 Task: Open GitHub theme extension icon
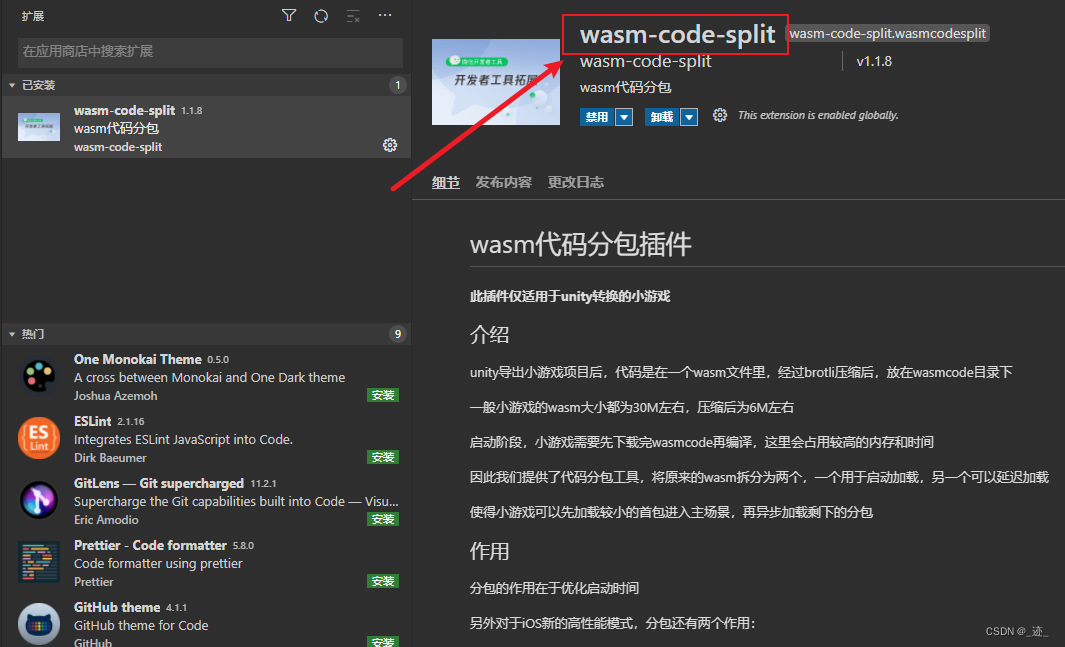tap(39, 623)
